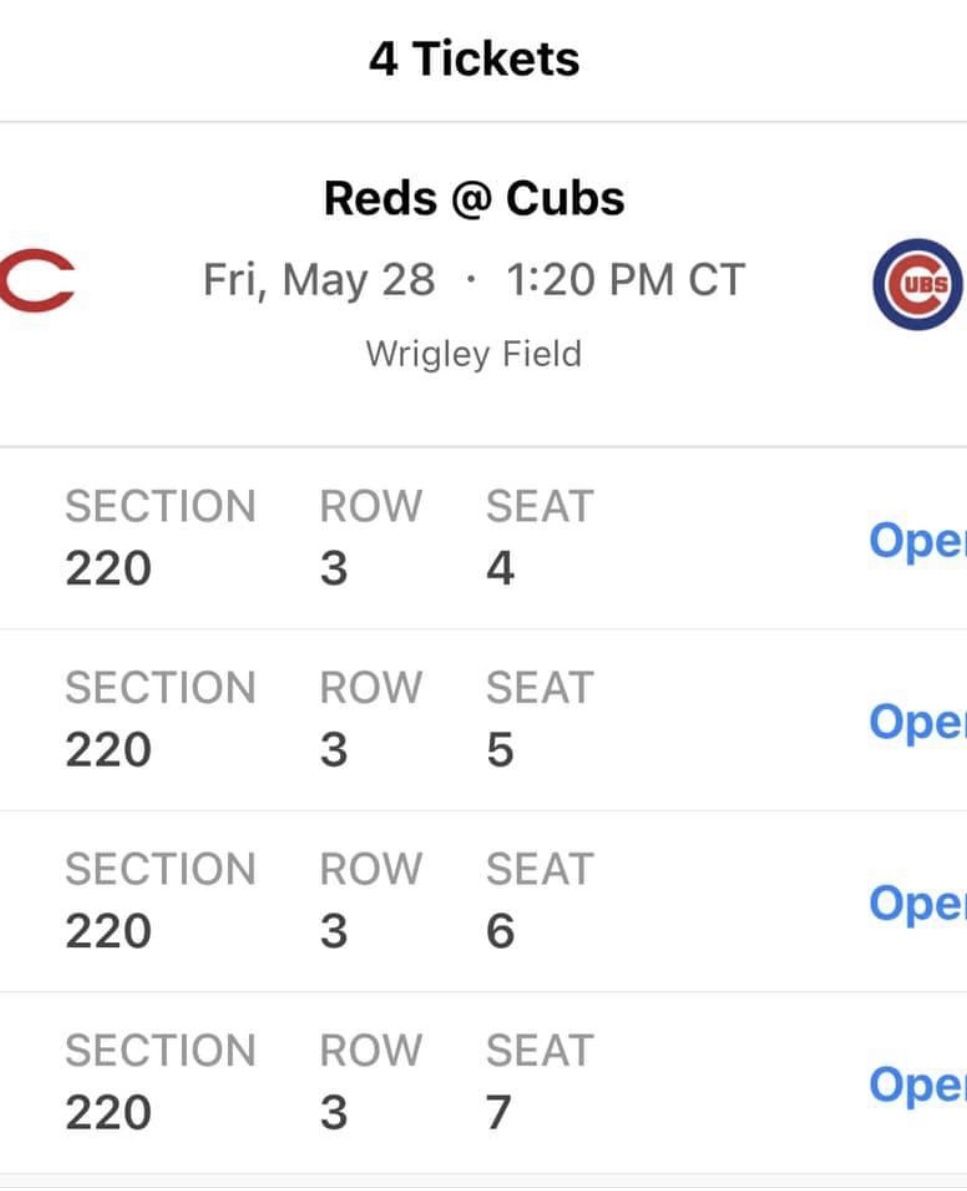967x1191 pixels.
Task: Tap the Fri, May 28 game date
Action: [x=319, y=280]
